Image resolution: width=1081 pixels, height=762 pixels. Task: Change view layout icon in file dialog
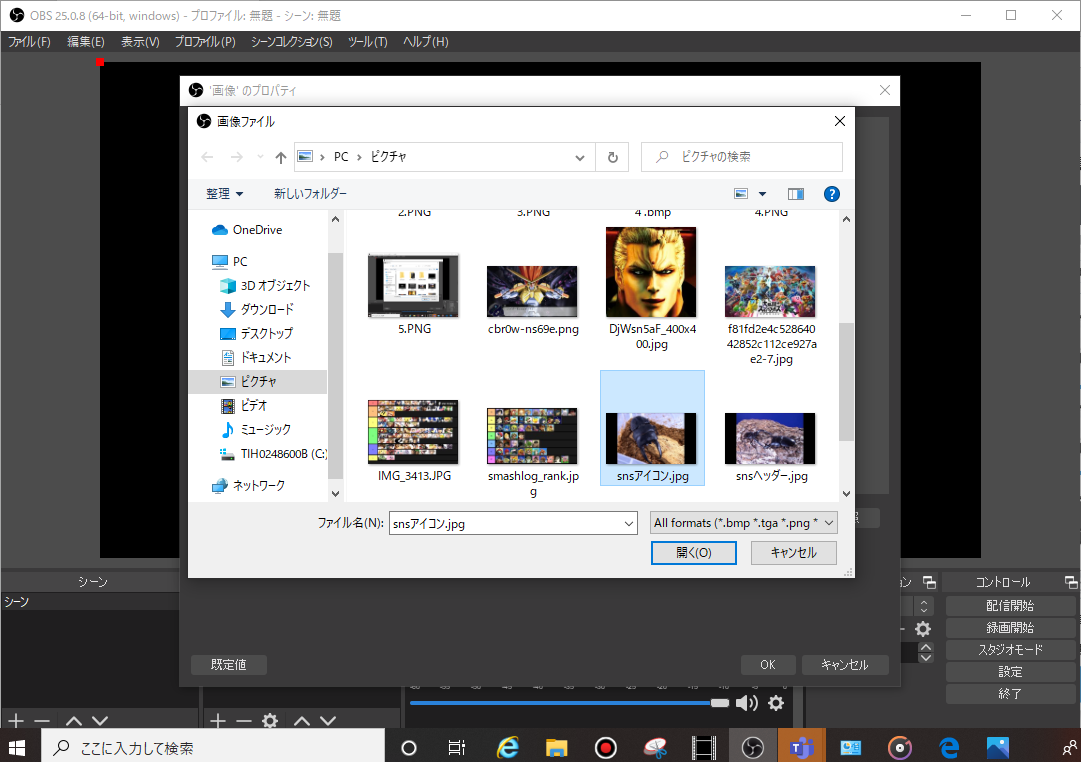pyautogui.click(x=741, y=194)
